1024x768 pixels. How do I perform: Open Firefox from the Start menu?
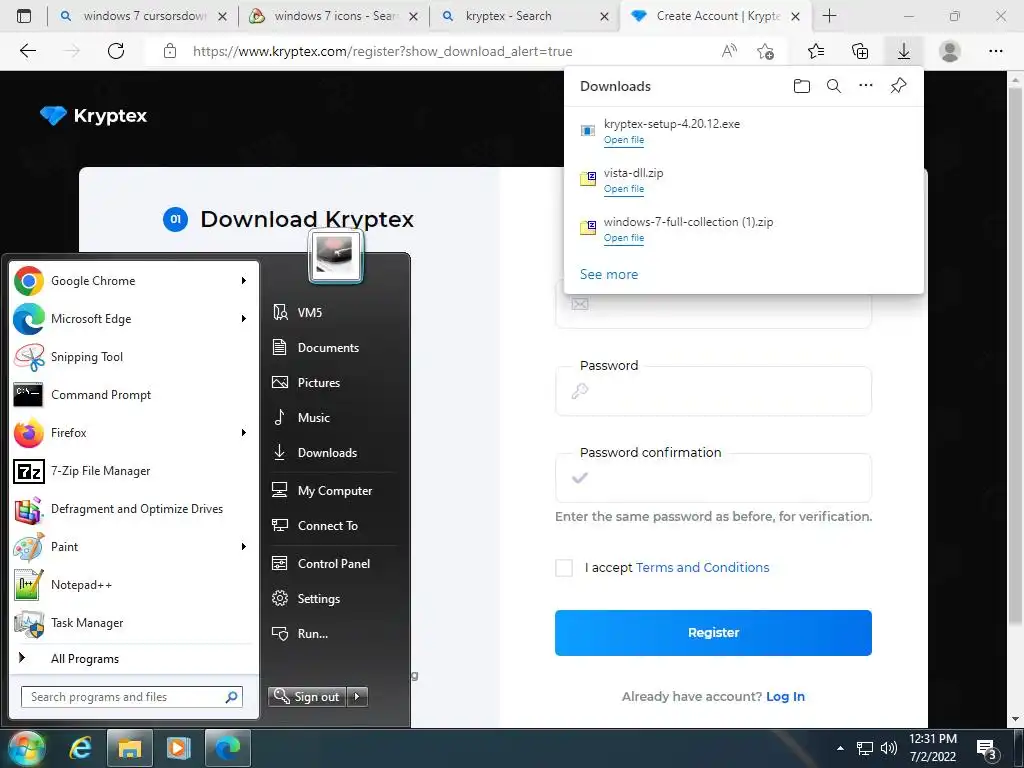pos(134,432)
